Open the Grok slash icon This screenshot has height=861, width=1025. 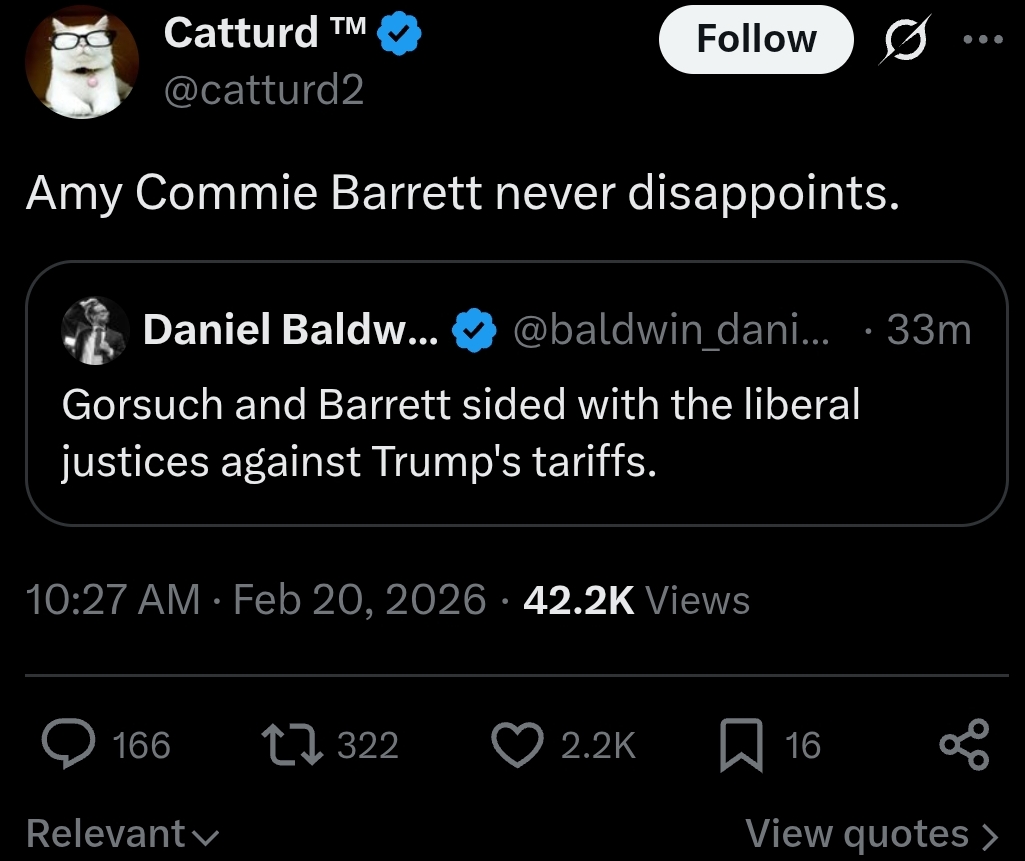click(x=903, y=42)
